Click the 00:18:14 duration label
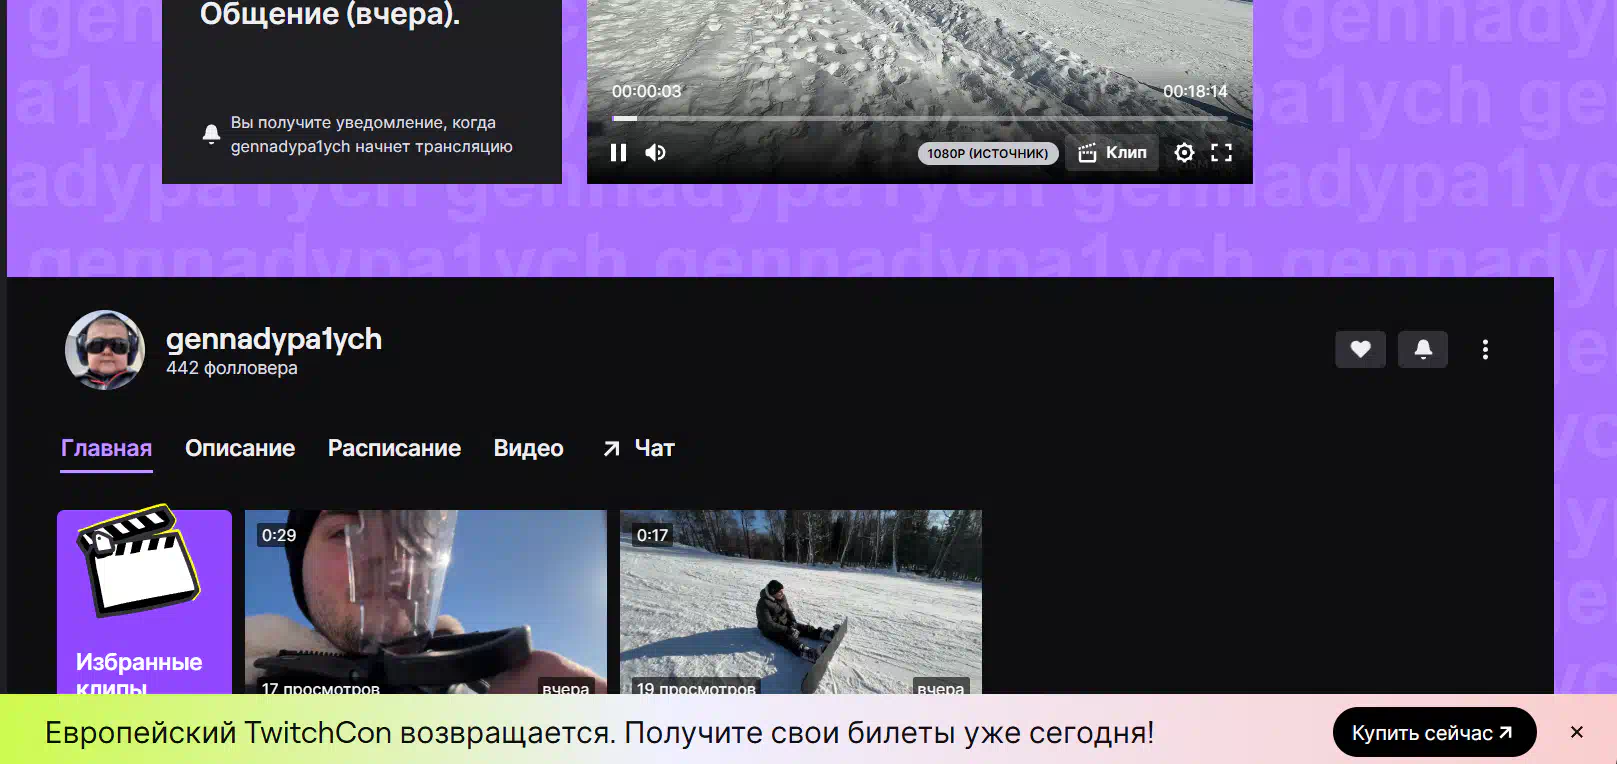Screen dimensions: 1617x764 pos(1195,92)
